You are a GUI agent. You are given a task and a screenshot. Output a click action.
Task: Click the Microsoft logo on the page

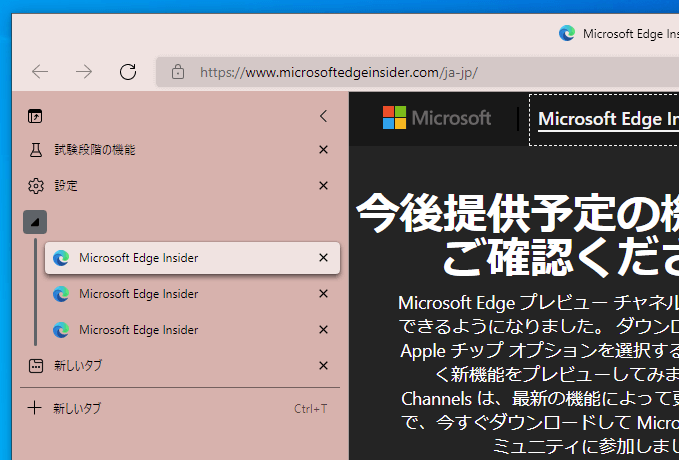pos(436,118)
